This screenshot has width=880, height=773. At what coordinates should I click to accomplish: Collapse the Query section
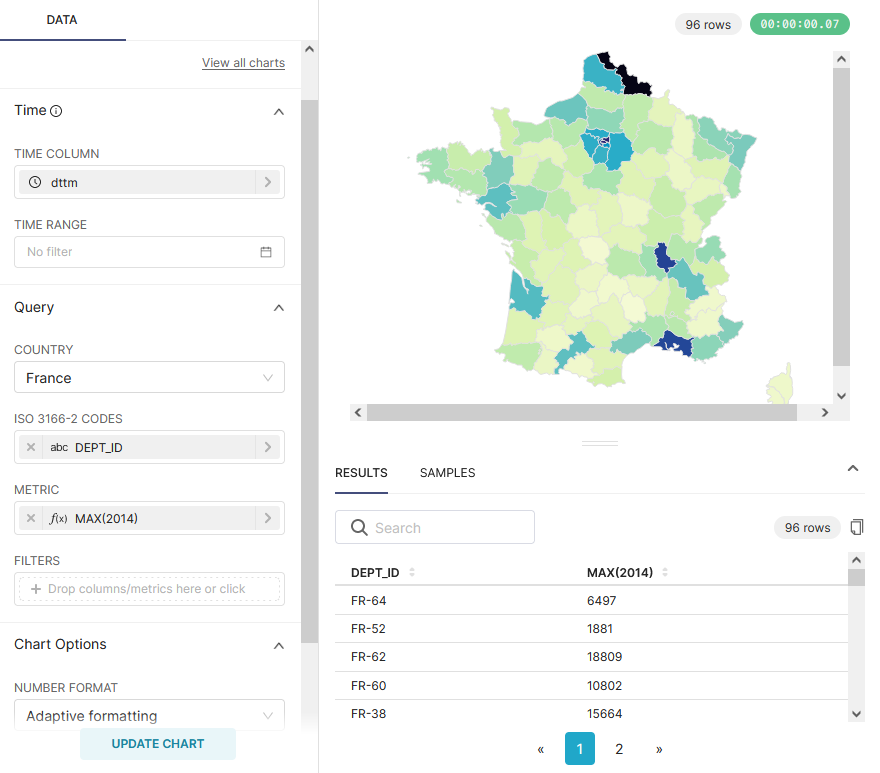click(x=279, y=308)
